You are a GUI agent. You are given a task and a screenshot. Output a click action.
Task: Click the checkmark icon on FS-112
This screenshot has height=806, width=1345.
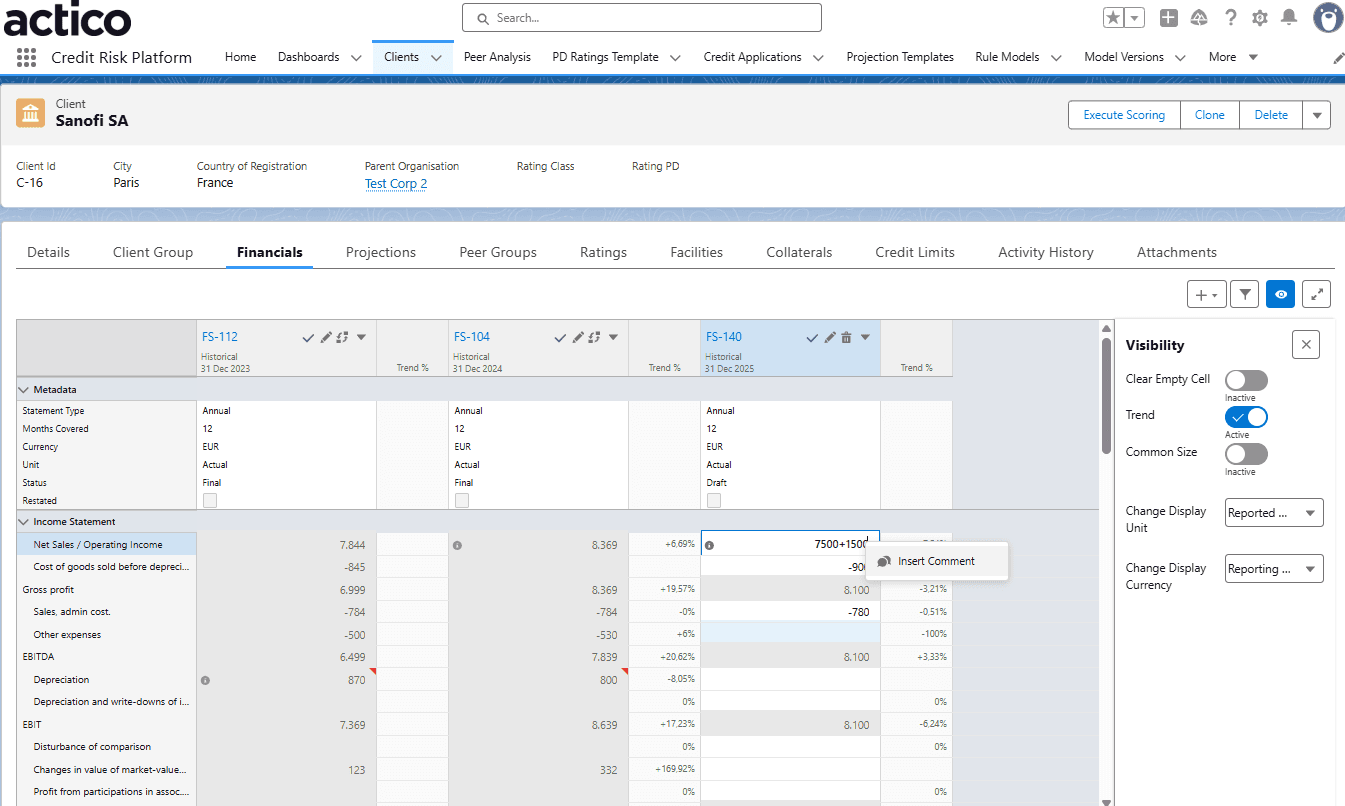click(308, 338)
